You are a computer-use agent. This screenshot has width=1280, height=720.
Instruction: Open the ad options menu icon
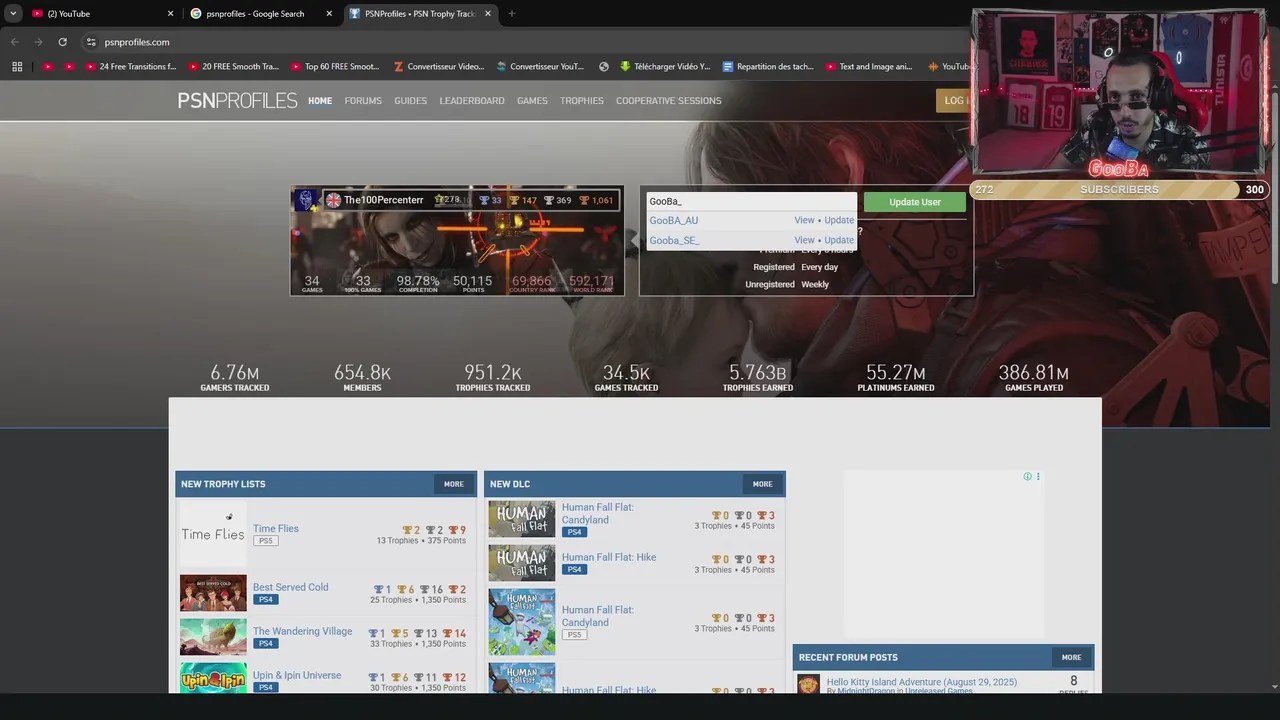tap(1038, 477)
